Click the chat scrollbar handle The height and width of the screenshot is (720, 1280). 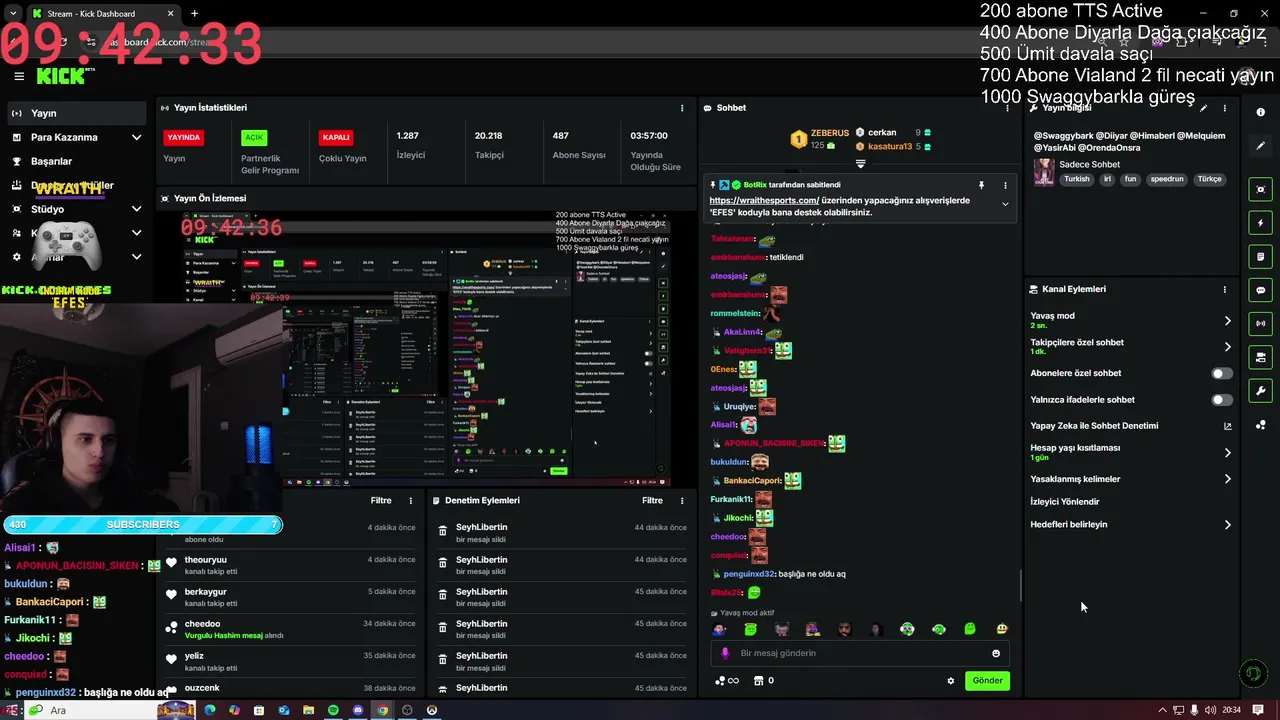click(x=1020, y=586)
